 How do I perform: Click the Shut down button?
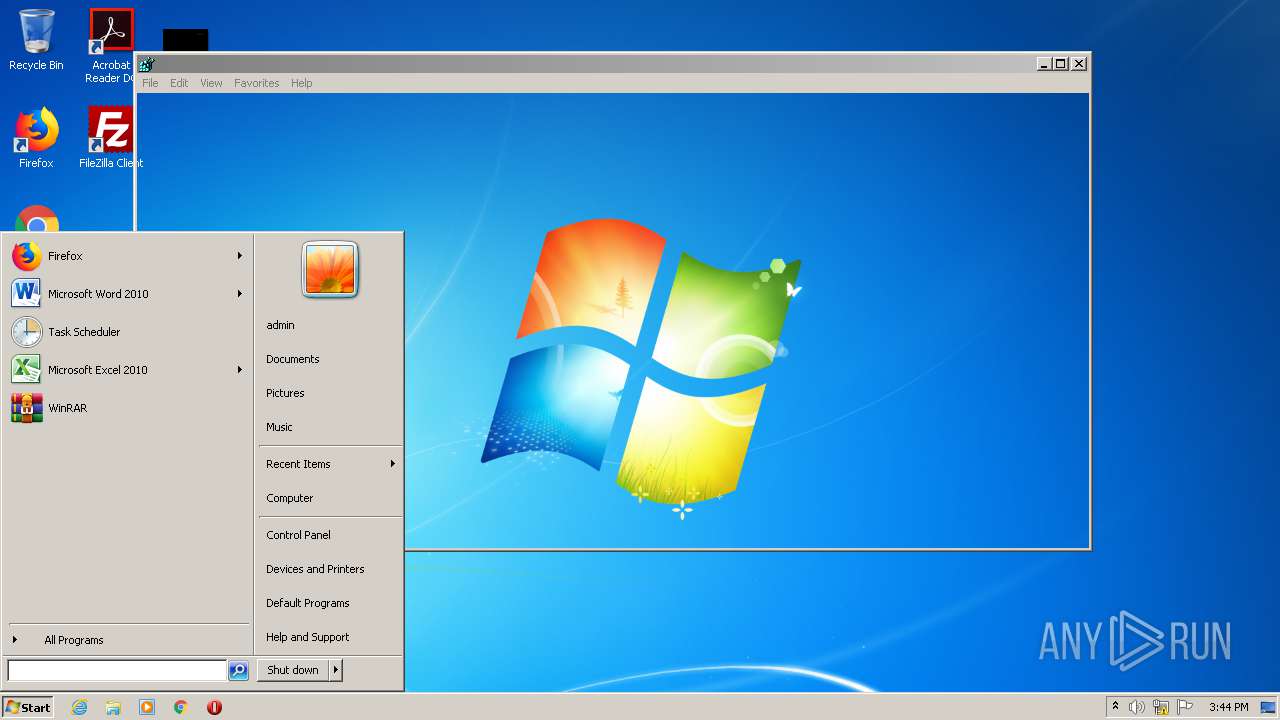pos(293,670)
